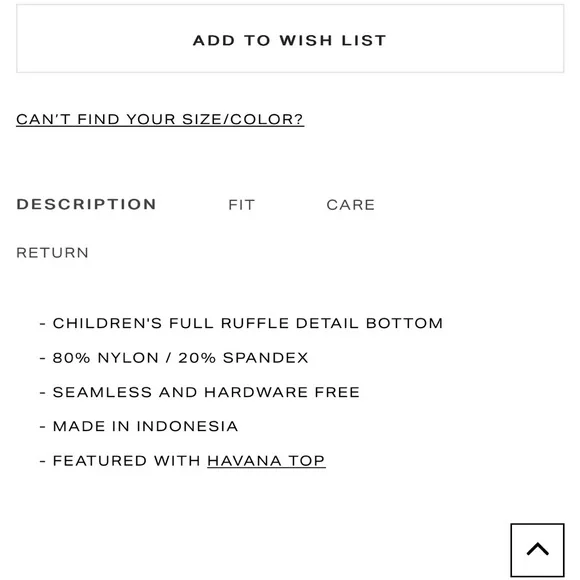
Task: Open the Return tab
Action: tap(52, 253)
